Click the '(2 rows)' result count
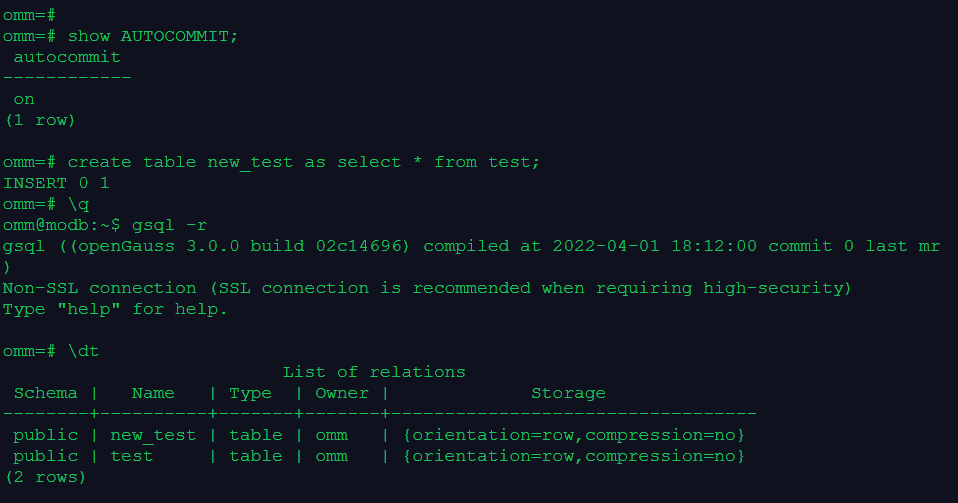 45,477
